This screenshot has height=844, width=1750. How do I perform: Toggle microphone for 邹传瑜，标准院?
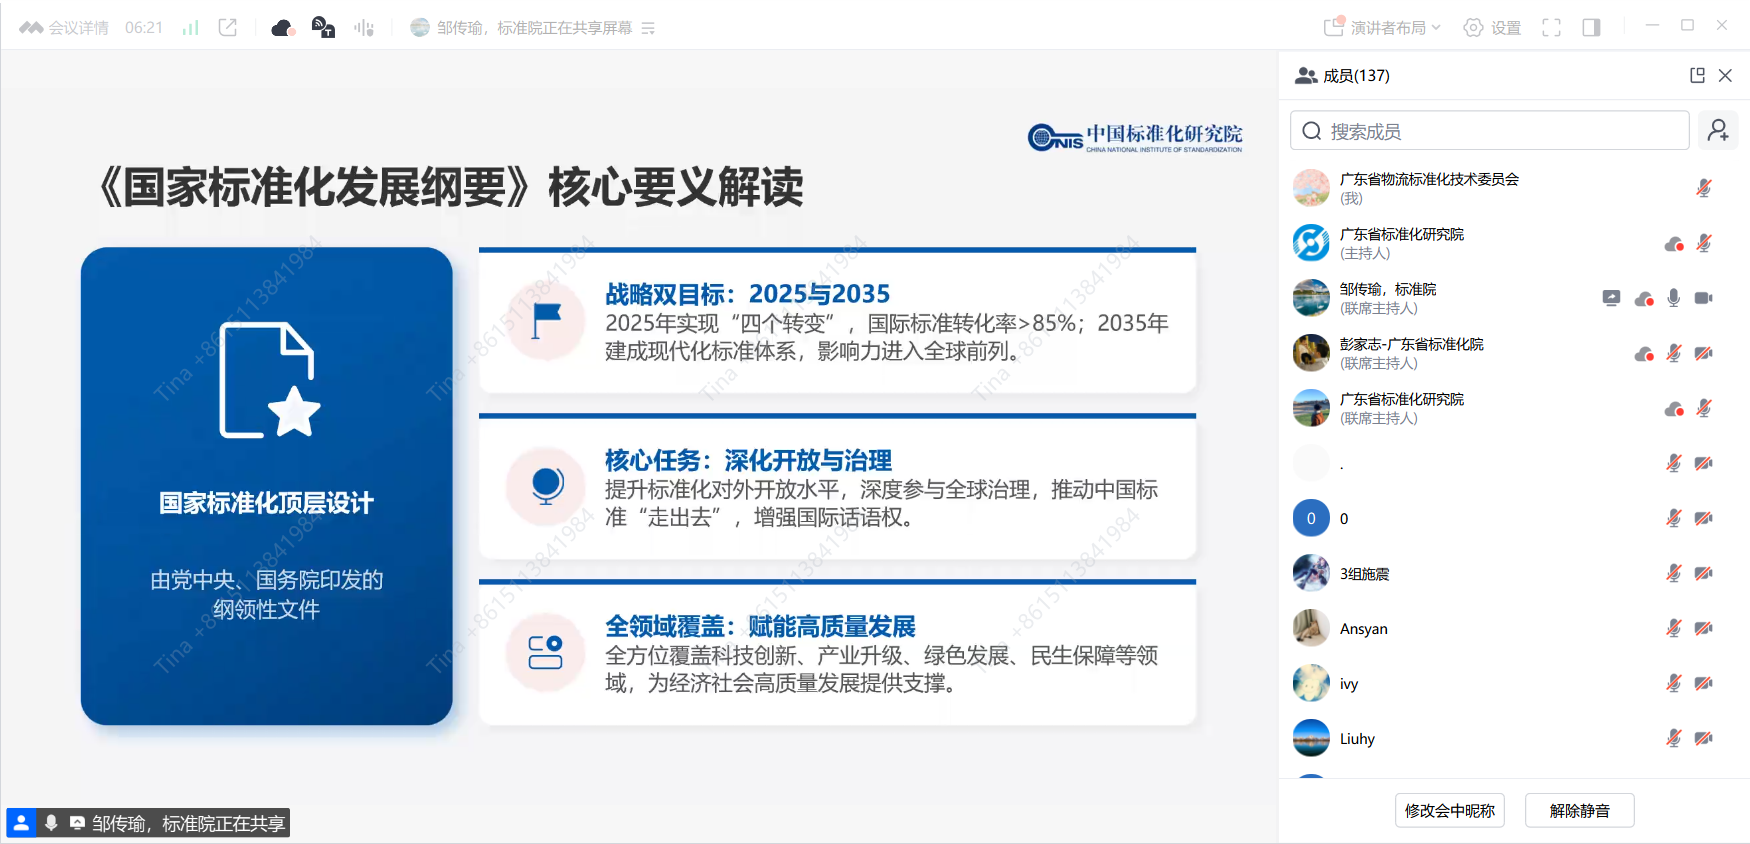1673,298
